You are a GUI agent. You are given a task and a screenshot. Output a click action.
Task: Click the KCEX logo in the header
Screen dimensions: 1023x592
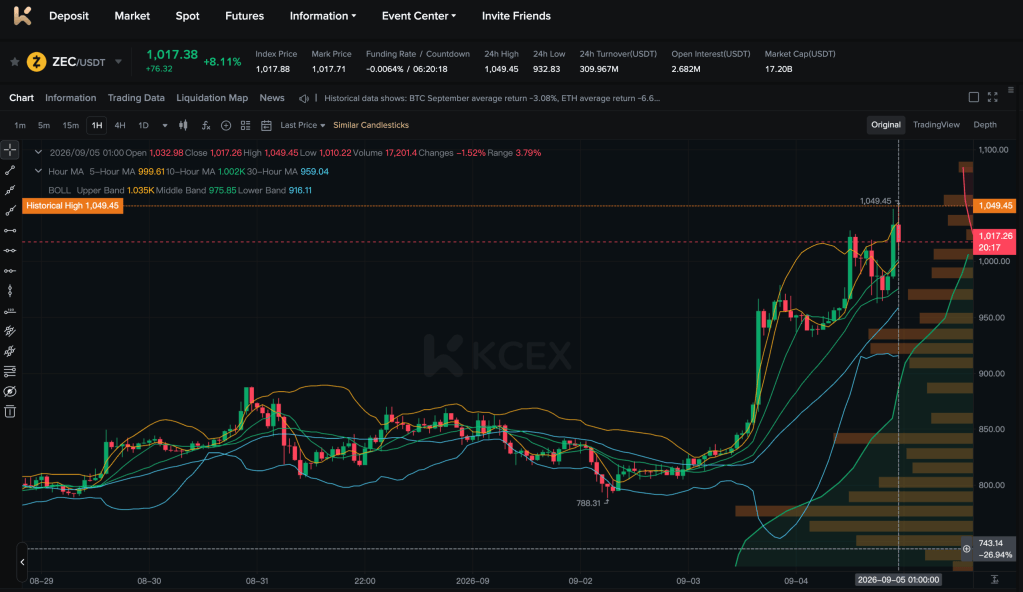[x=22, y=16]
